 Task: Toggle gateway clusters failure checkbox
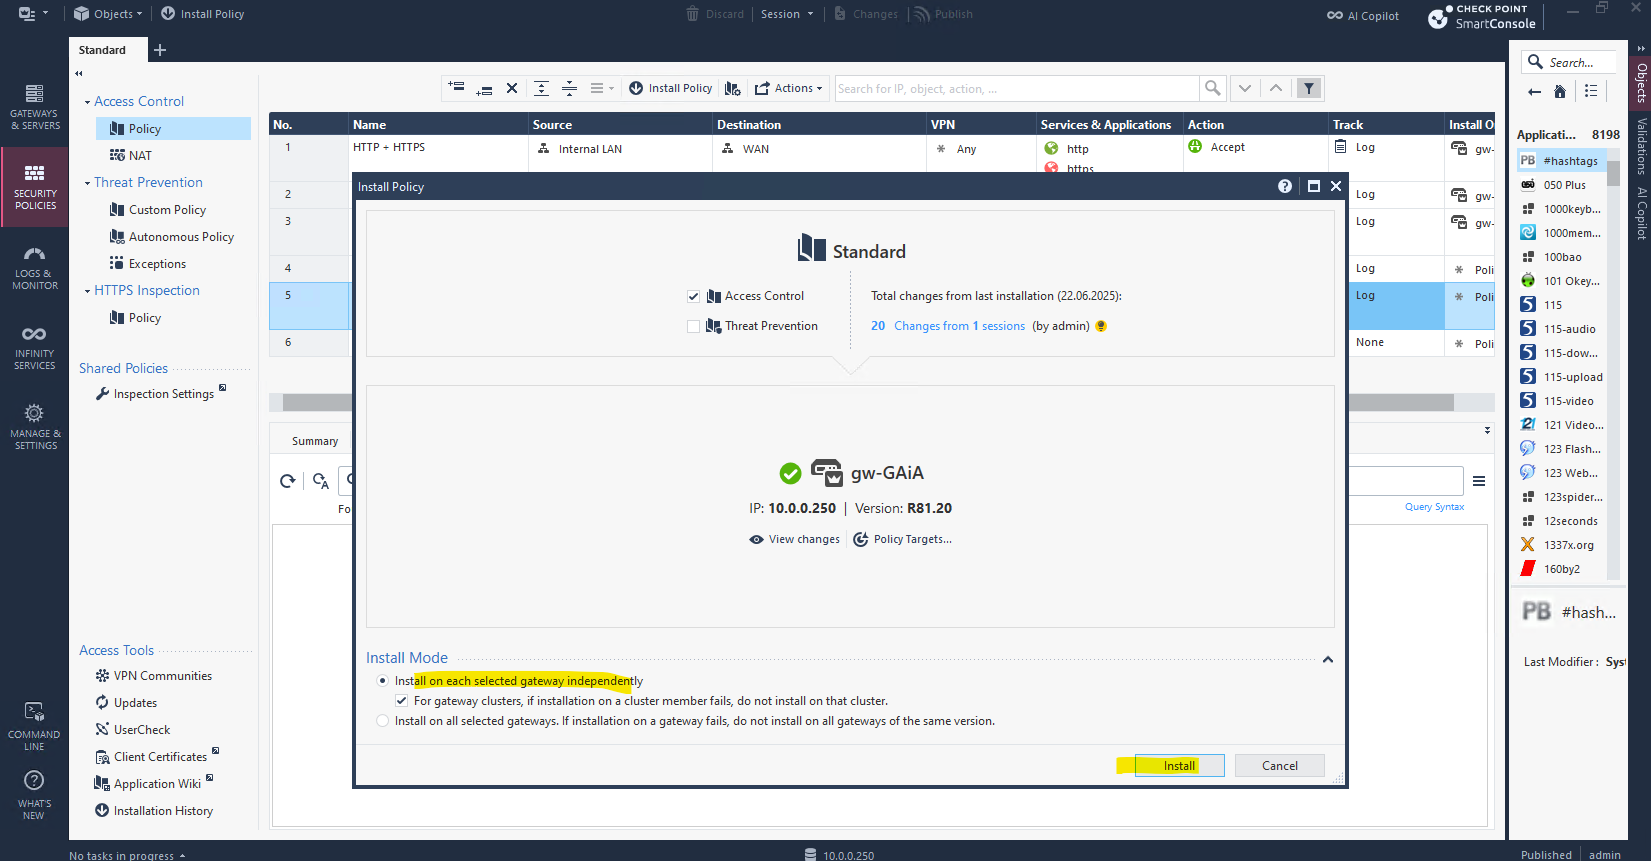tap(401, 701)
